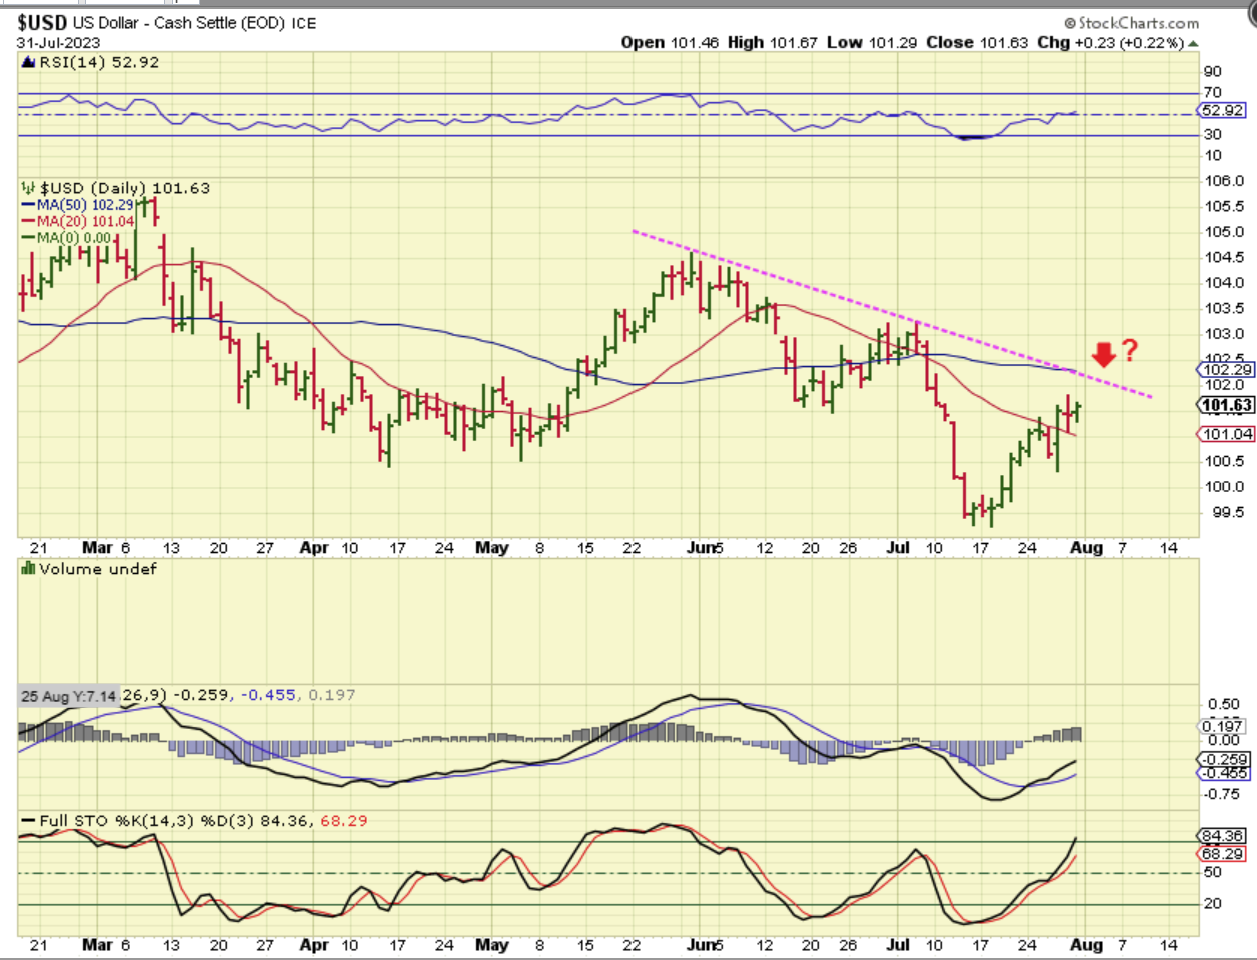Click the copyright symbol before StockCharts.com
This screenshot has width=1257, height=960.
[1070, 23]
